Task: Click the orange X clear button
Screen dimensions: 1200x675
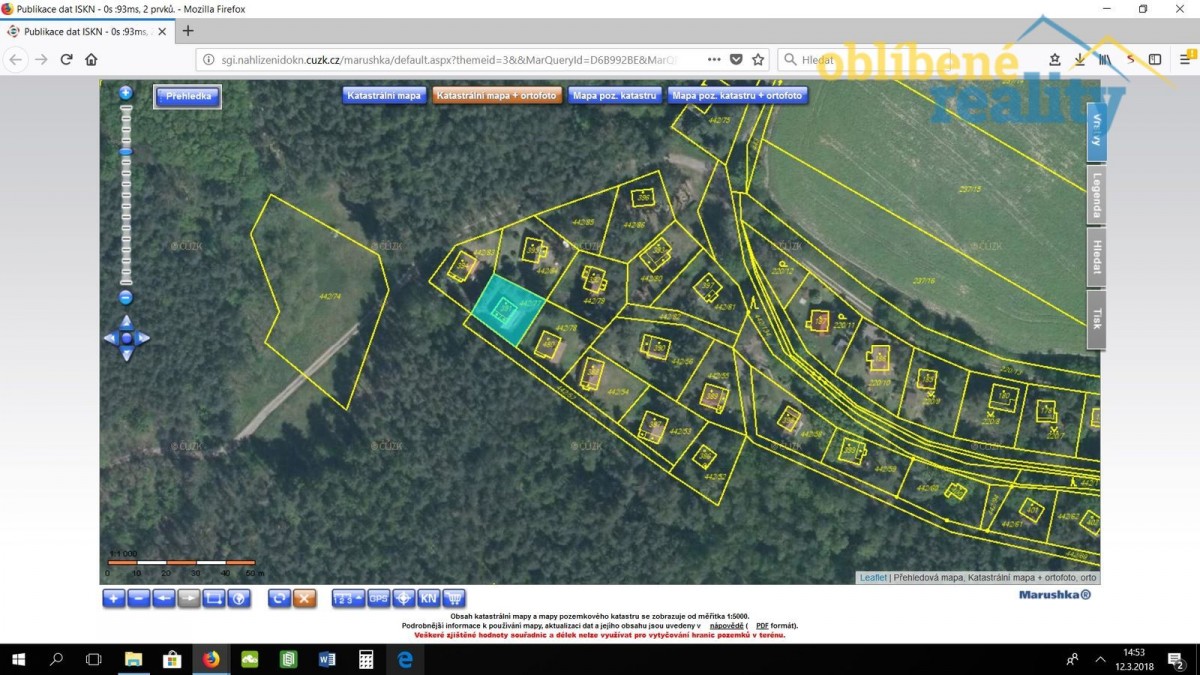Action: tap(305, 598)
